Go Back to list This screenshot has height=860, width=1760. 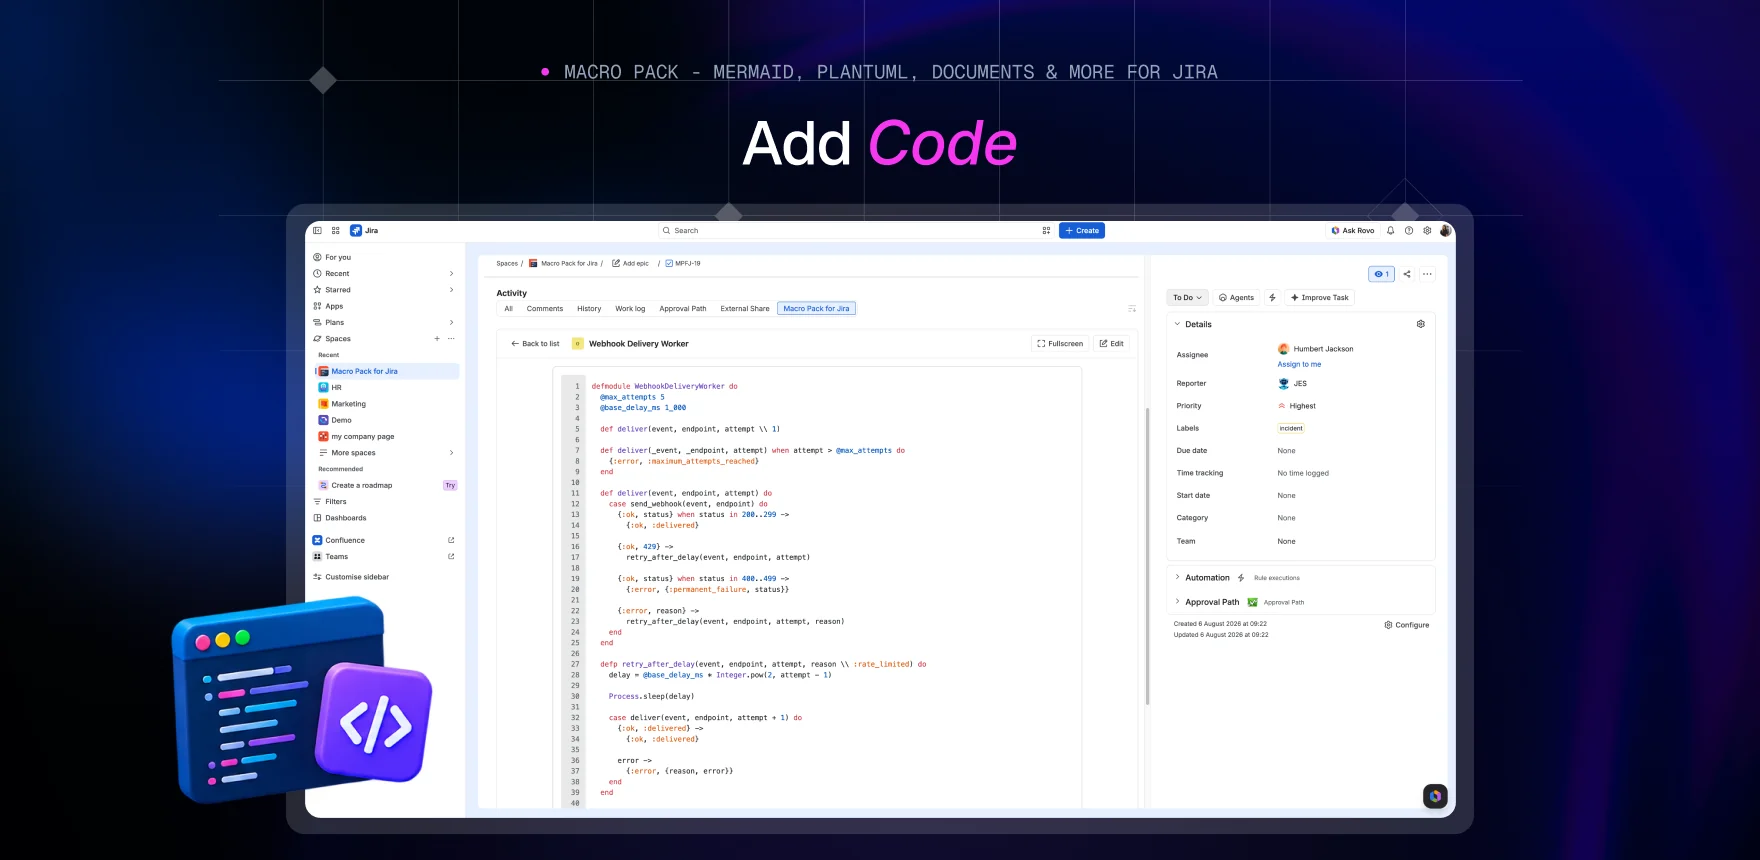tap(535, 344)
